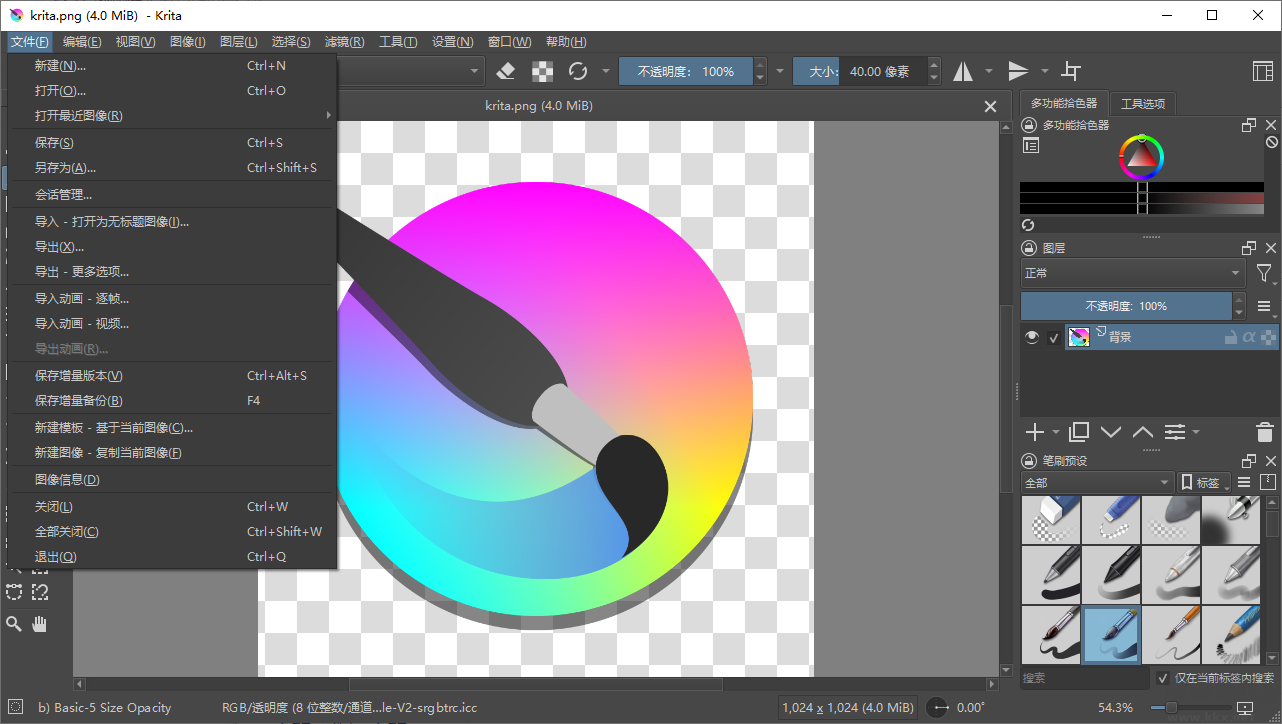Open the 正常 blending mode dropdown
Screen dimensions: 1282x724
coord(1132,273)
